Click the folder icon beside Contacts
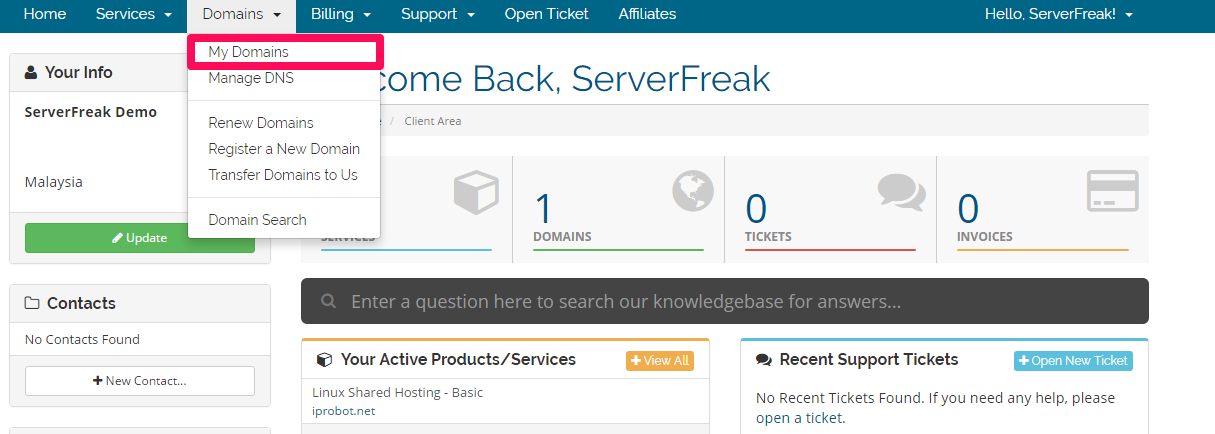The height and width of the screenshot is (434, 1215). [x=32, y=303]
